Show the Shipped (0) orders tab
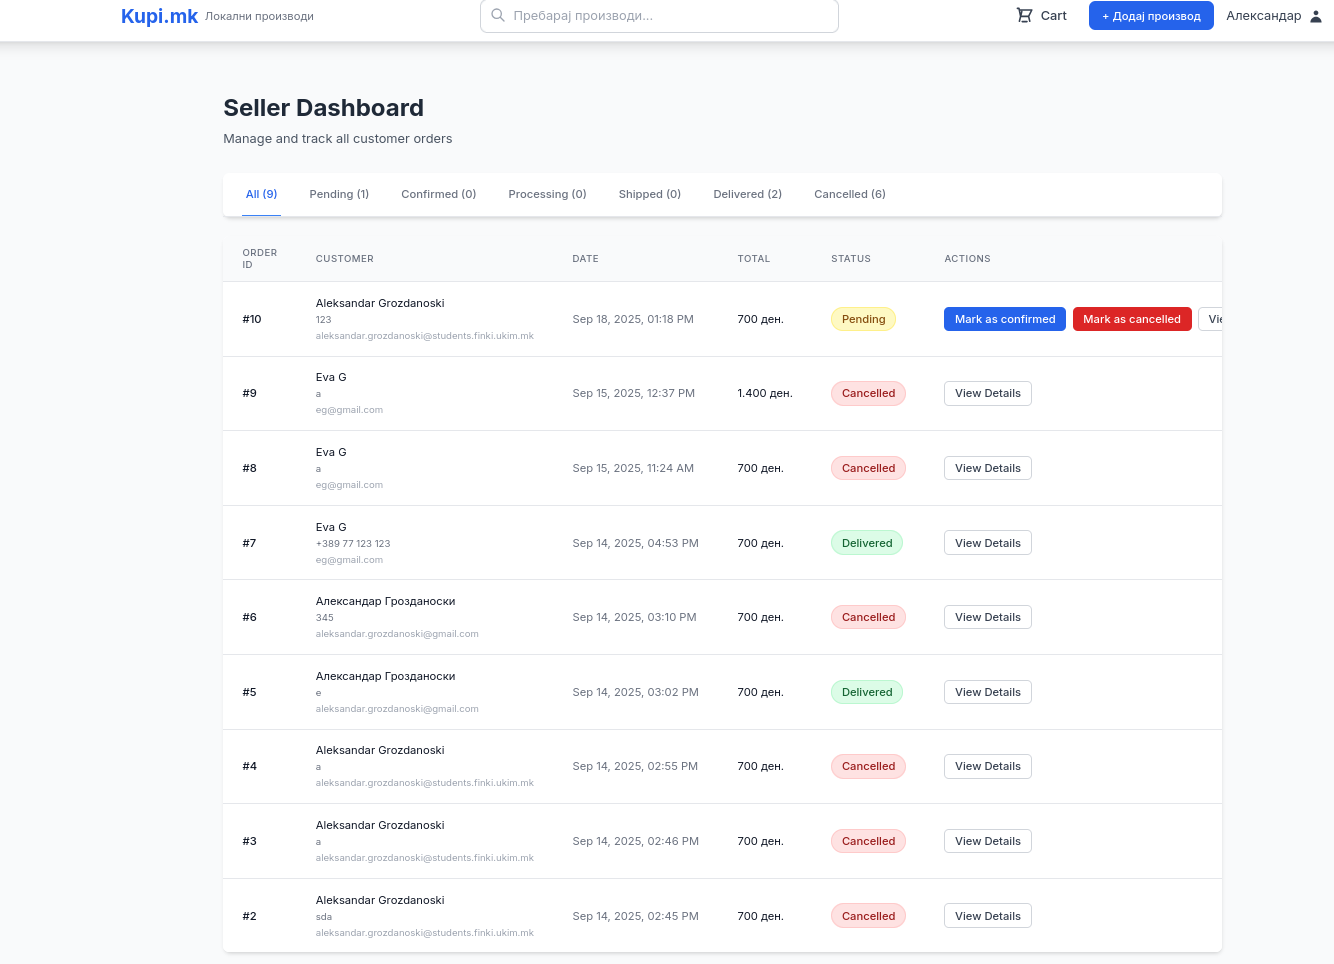Screen dimensions: 1334x964 point(649,194)
